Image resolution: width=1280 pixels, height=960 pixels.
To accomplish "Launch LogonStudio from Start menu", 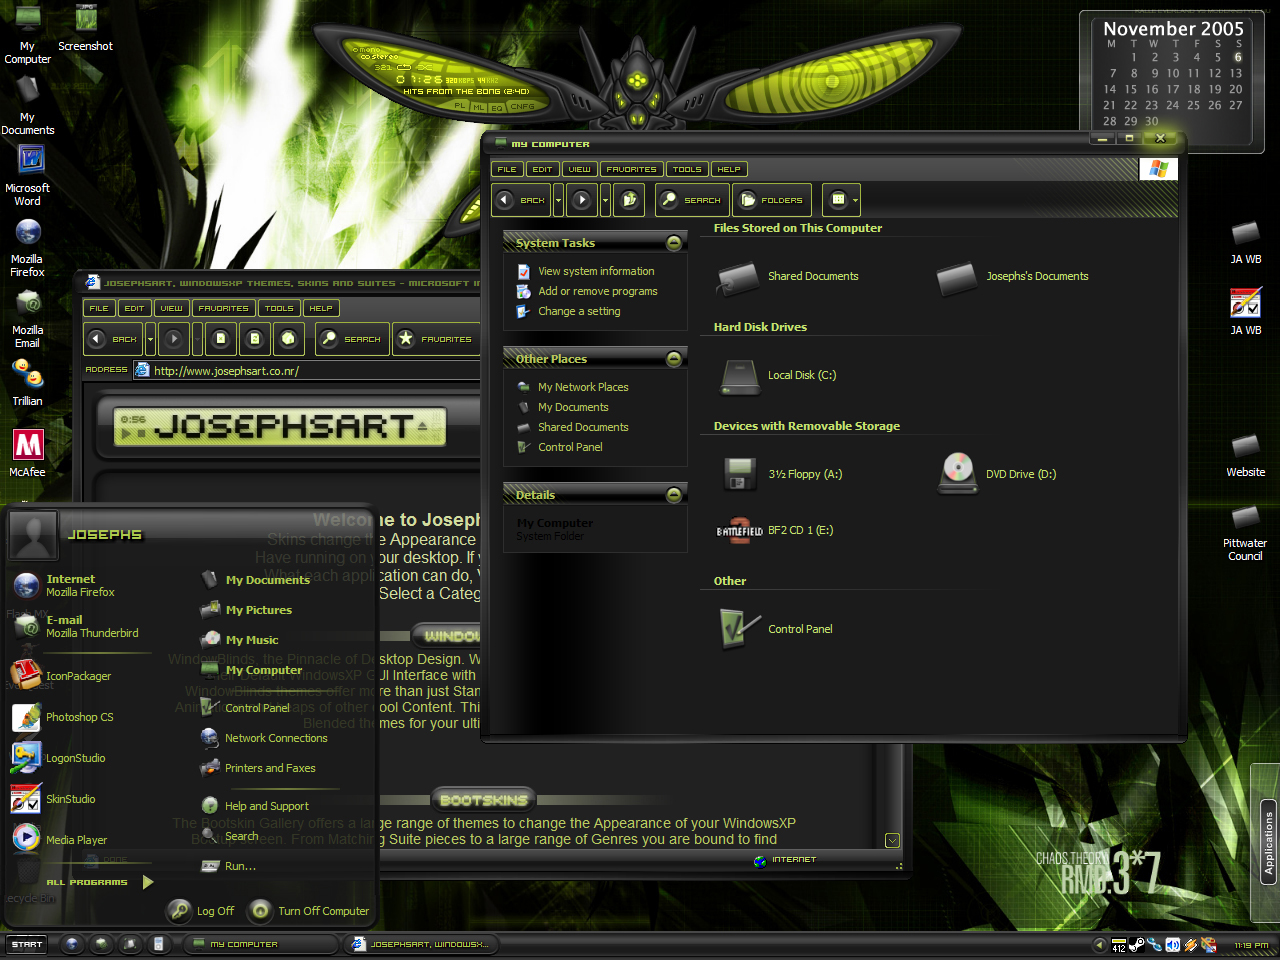I will click(59, 758).
